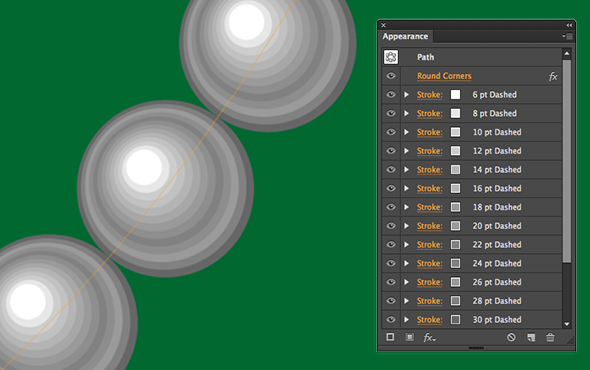The image size is (590, 370).
Task: Click the Add New Fill icon
Action: [x=410, y=337]
